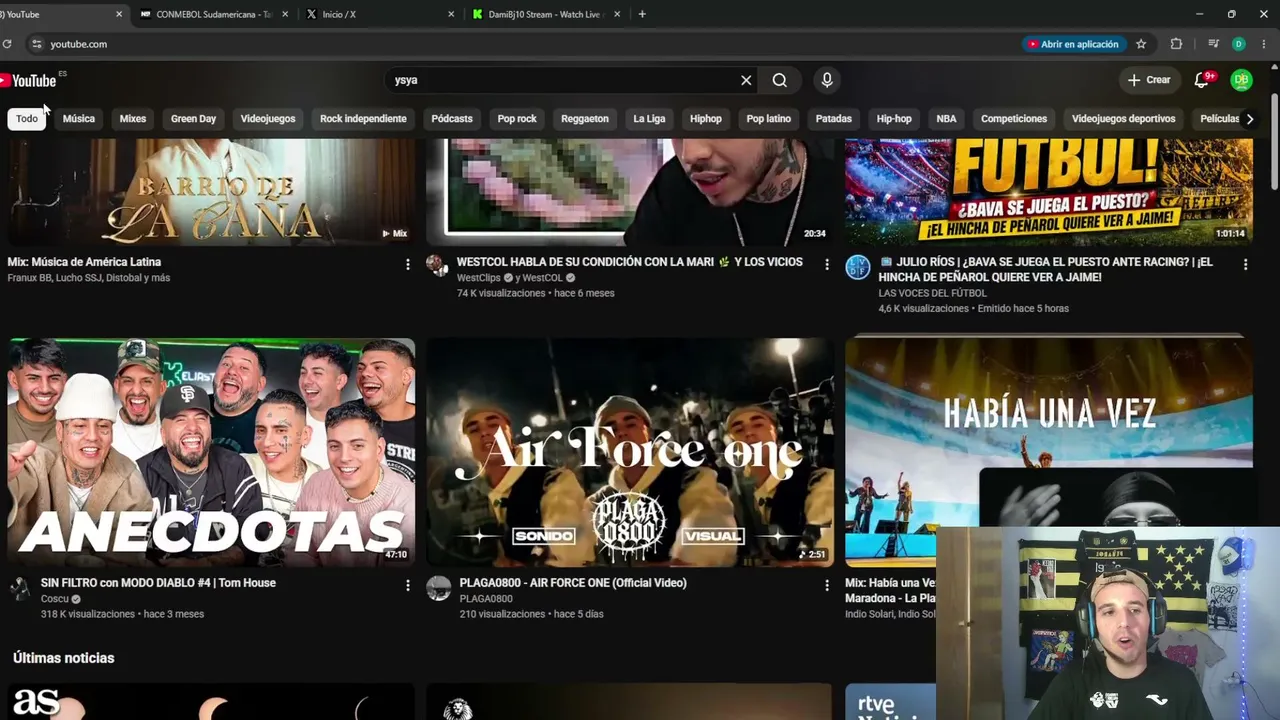Viewport: 1280px width, 720px height.
Task: Open a new browser tab with plus
Action: point(642,14)
